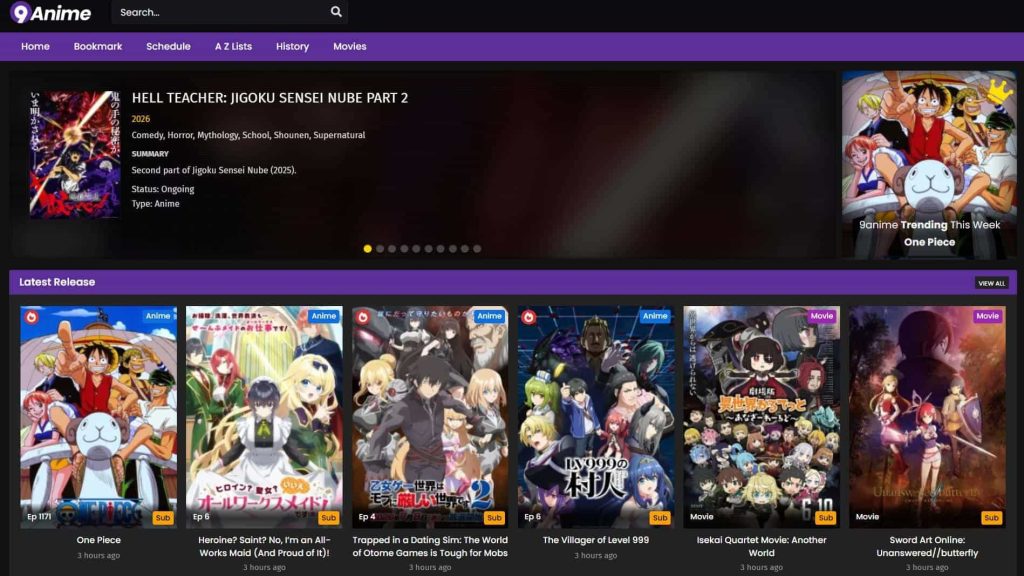Click Movie badge on Sword Art Online card
1024x576 pixels.
(x=987, y=315)
